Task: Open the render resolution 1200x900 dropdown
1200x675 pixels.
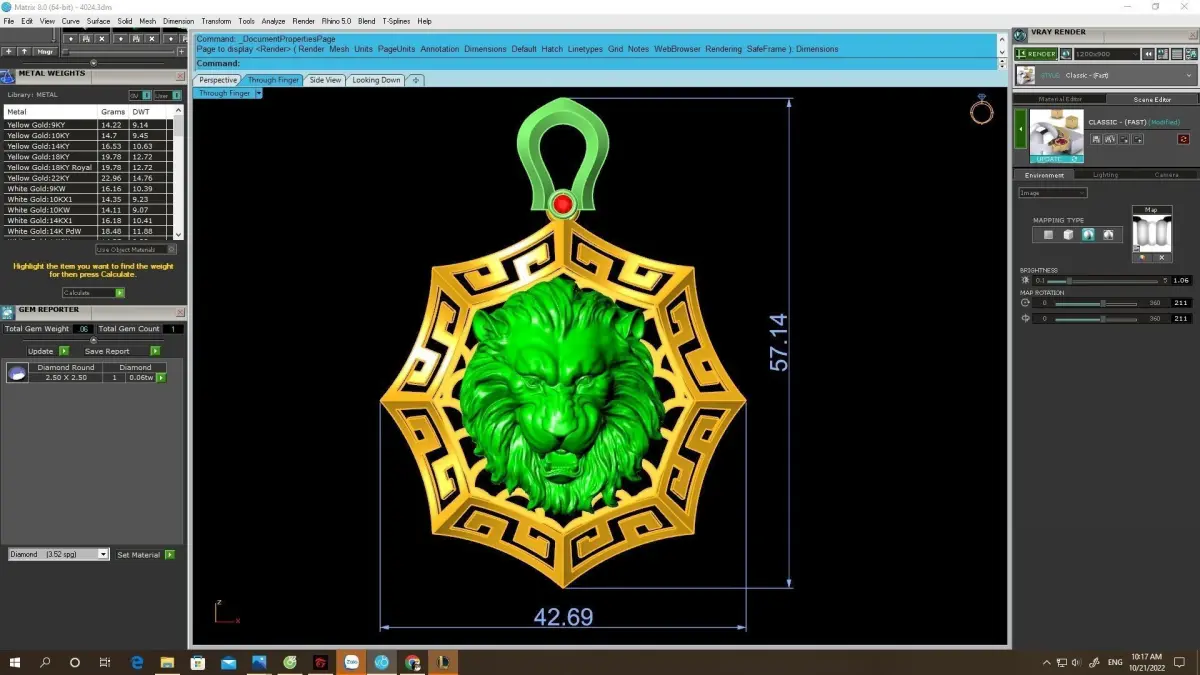Action: (1106, 54)
